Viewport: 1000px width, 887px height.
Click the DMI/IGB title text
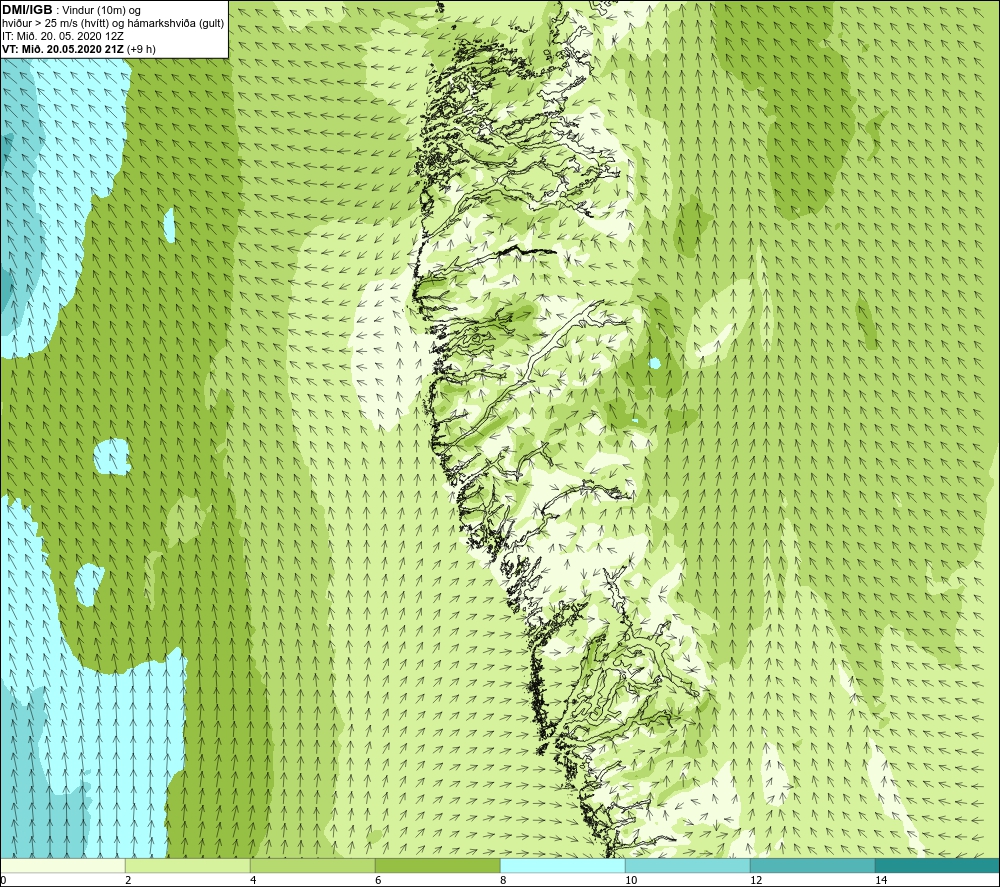coord(27,10)
